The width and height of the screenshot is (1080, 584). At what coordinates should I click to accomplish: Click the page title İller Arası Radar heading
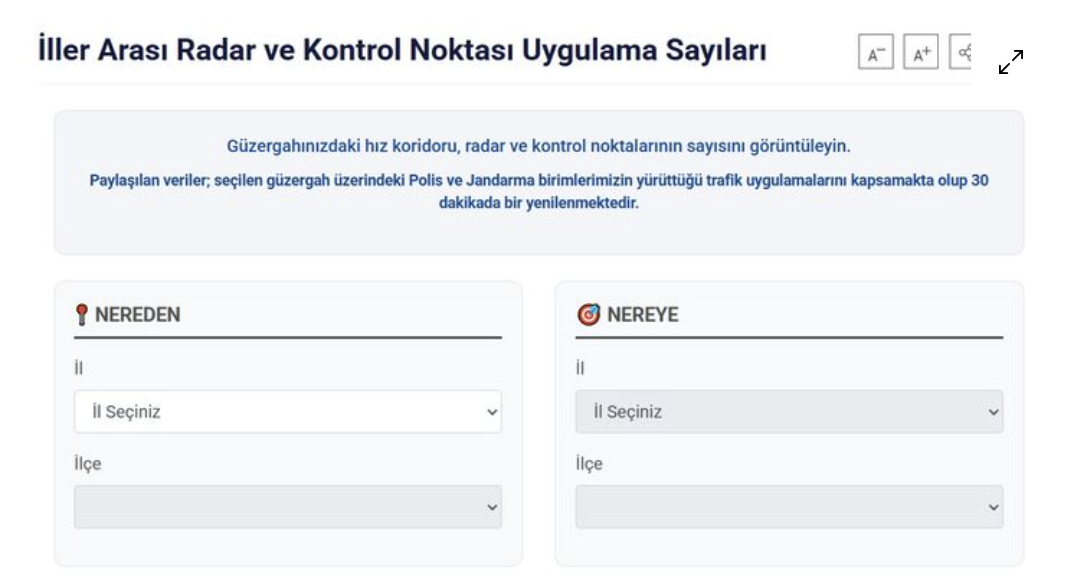tap(402, 50)
